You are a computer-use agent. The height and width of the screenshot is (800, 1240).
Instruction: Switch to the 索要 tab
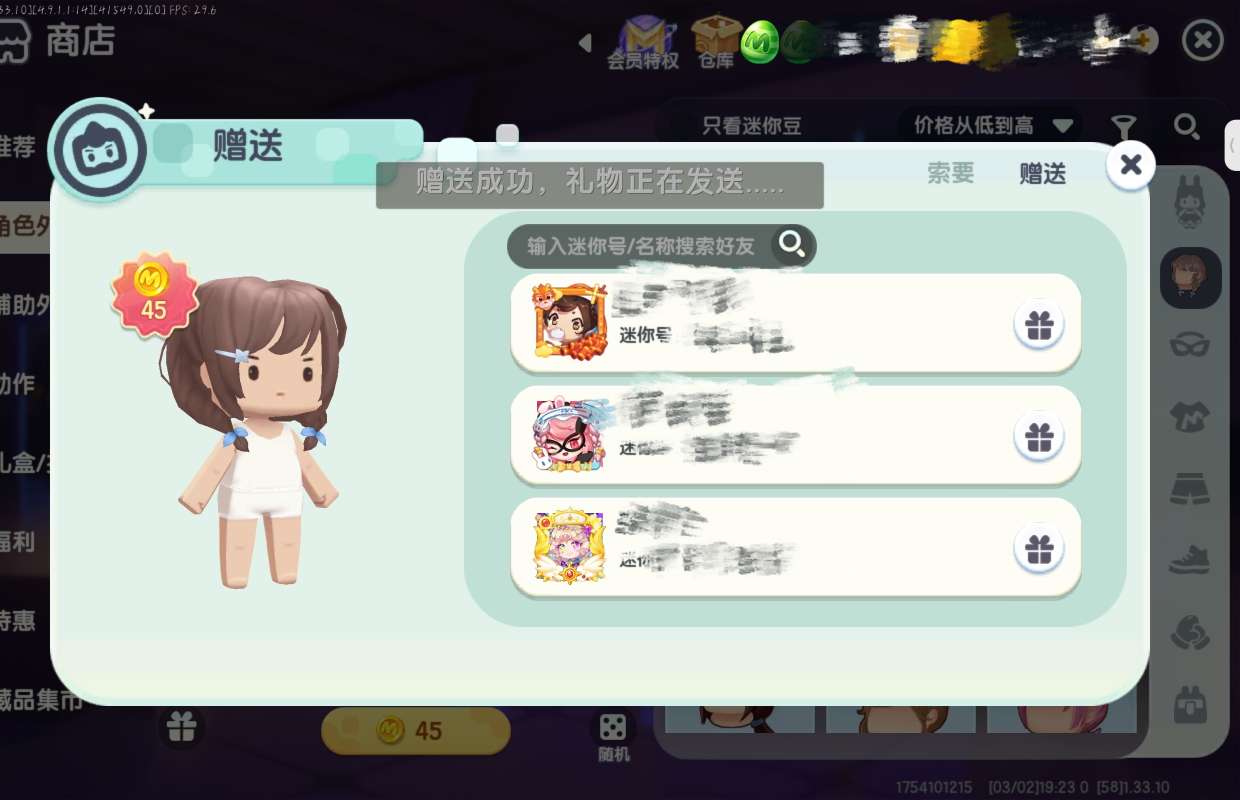point(950,173)
